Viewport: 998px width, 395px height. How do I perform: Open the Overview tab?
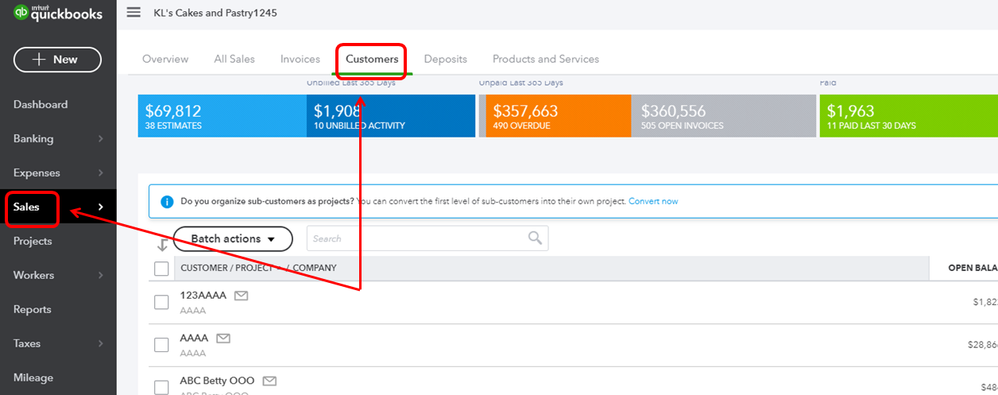[x=165, y=59]
